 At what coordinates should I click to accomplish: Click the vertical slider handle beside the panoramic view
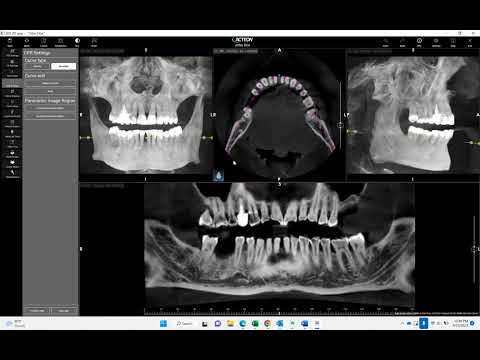tap(474, 249)
